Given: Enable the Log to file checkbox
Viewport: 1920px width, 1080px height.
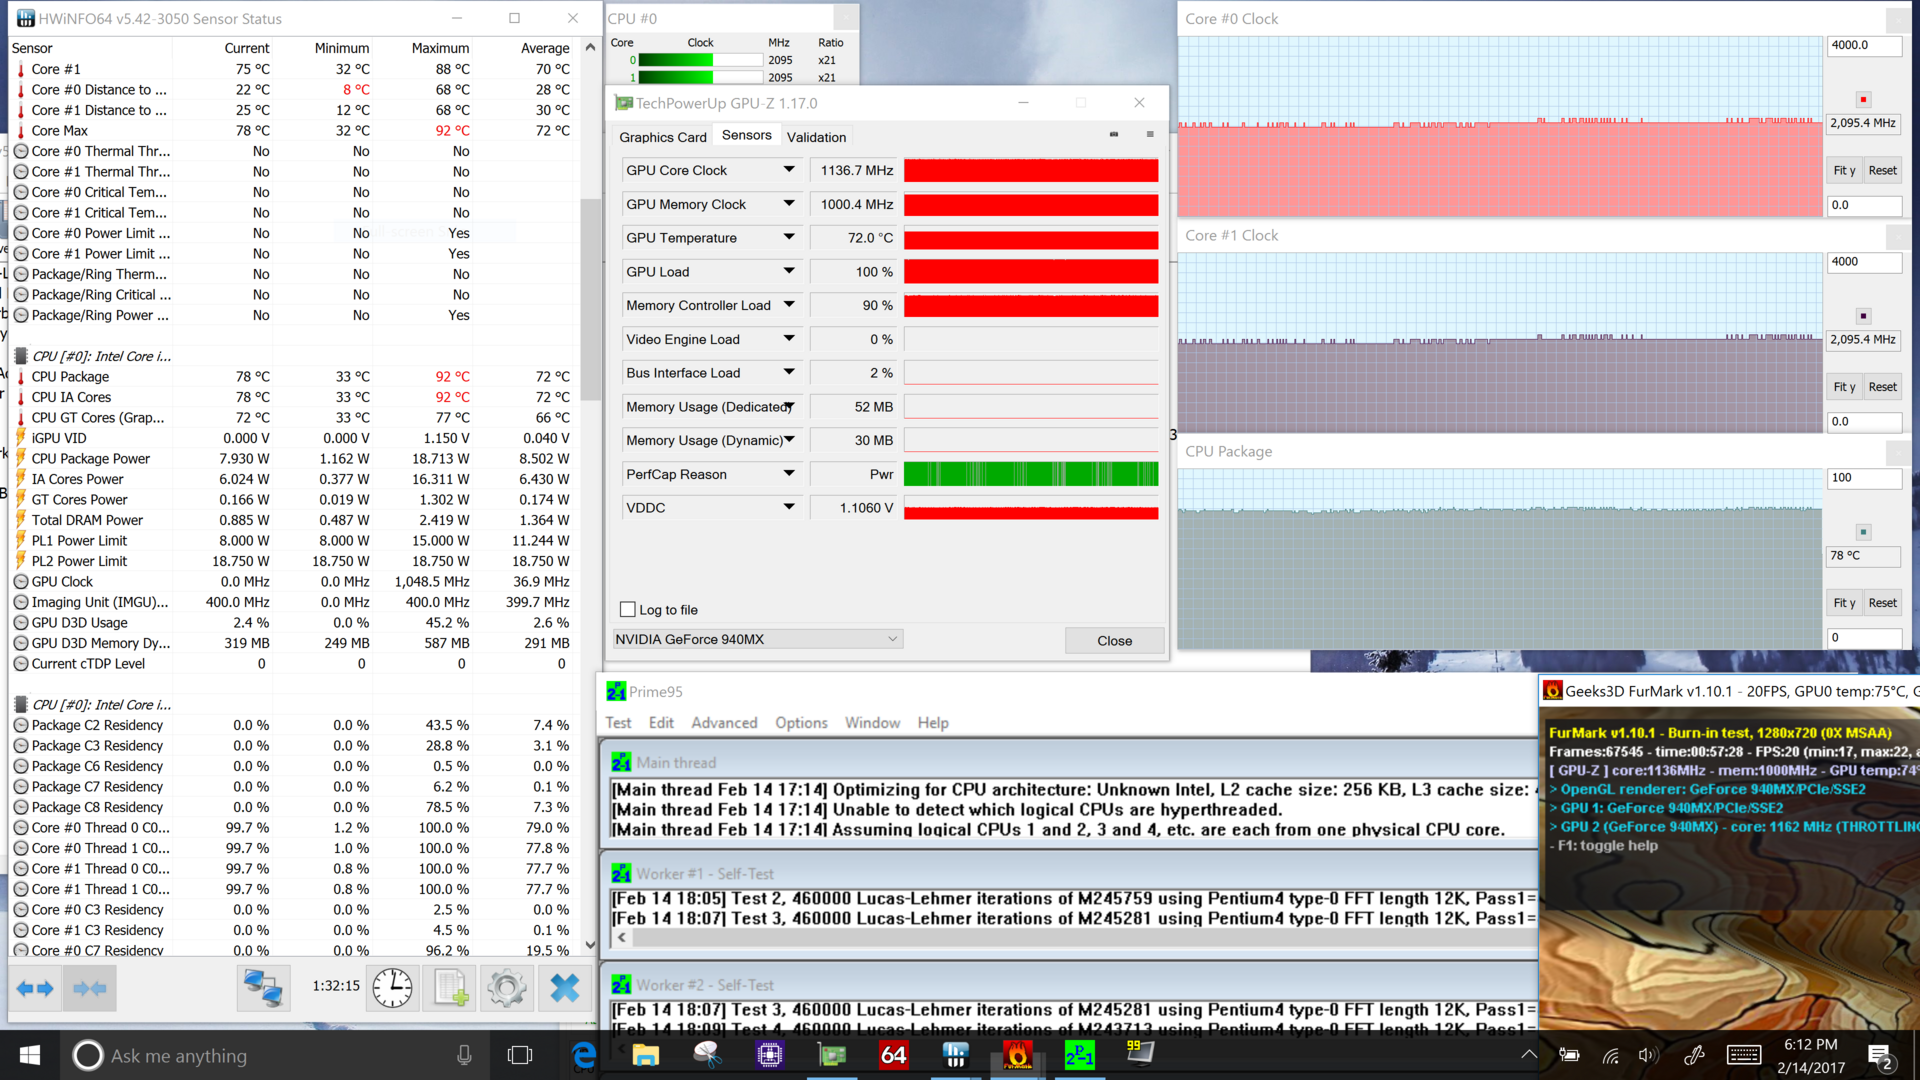Looking at the screenshot, I should [628, 609].
